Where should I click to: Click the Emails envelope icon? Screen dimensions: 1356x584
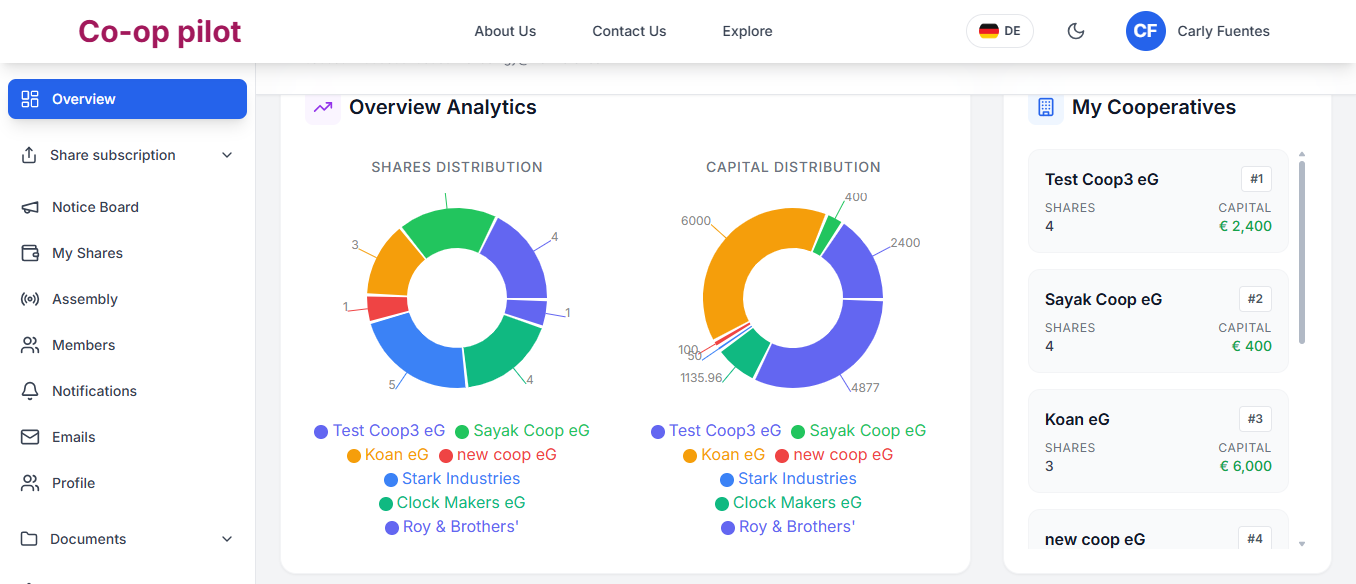tap(30, 437)
